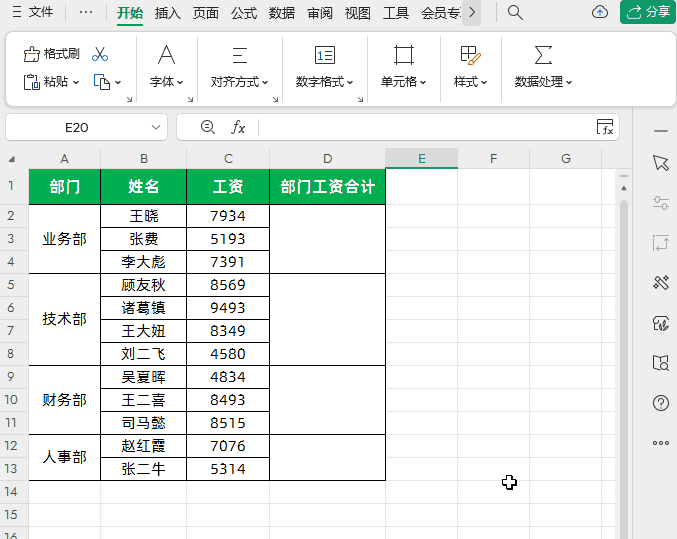Viewport: 677px width, 539px height.
Task: Select column G header
Action: pos(566,159)
